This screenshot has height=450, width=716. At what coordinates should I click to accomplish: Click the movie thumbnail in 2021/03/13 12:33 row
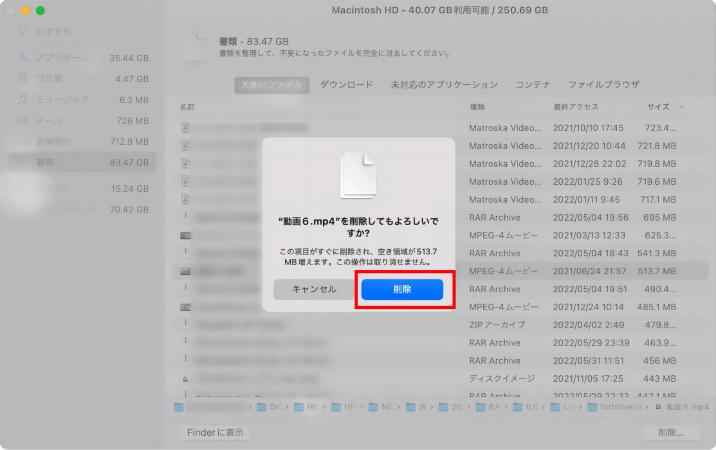tap(185, 235)
